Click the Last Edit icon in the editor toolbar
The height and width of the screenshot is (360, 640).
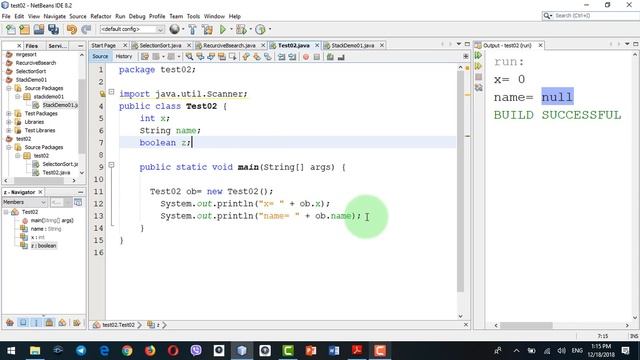tap(144, 57)
